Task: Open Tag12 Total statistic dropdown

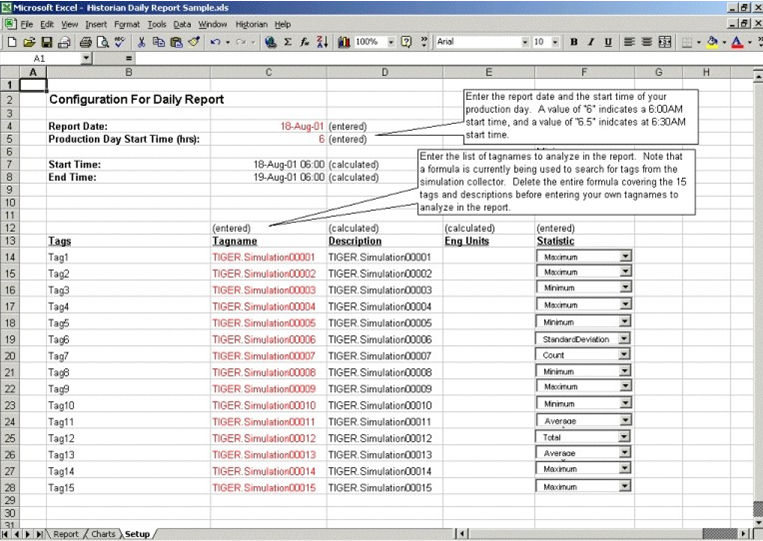Action: tap(624, 436)
